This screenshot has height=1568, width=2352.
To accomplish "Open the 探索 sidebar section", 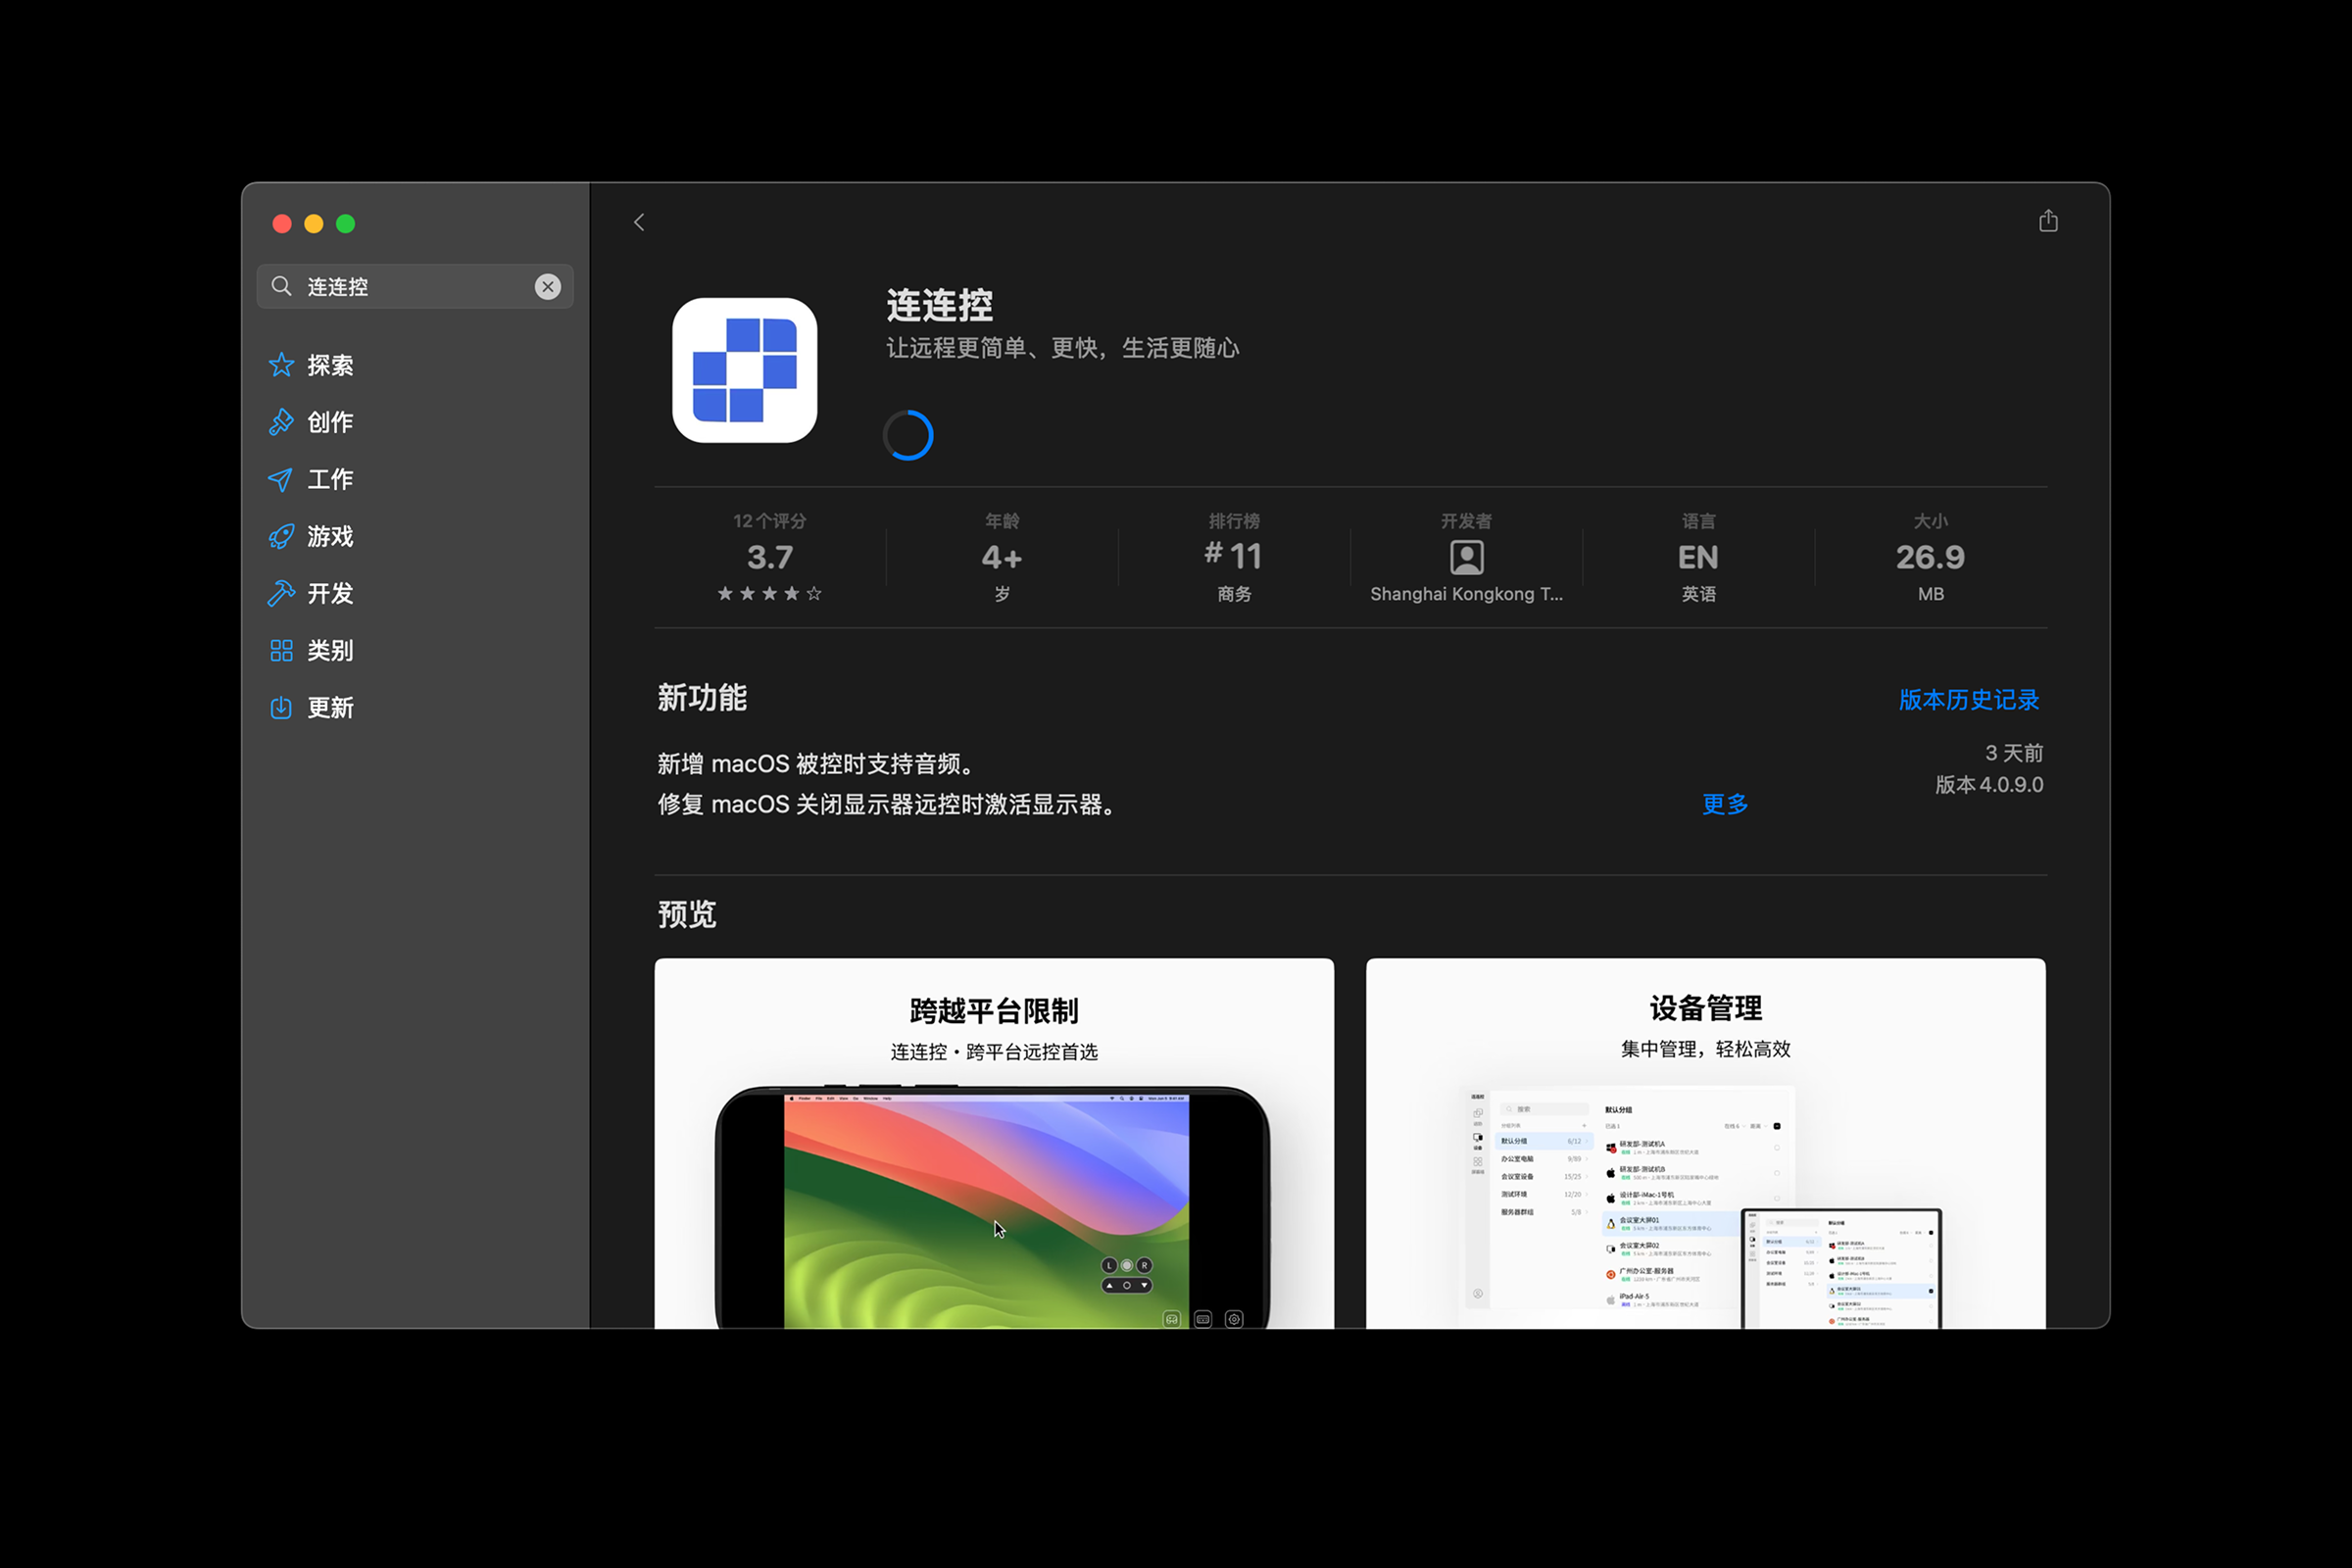I will 415,365.
